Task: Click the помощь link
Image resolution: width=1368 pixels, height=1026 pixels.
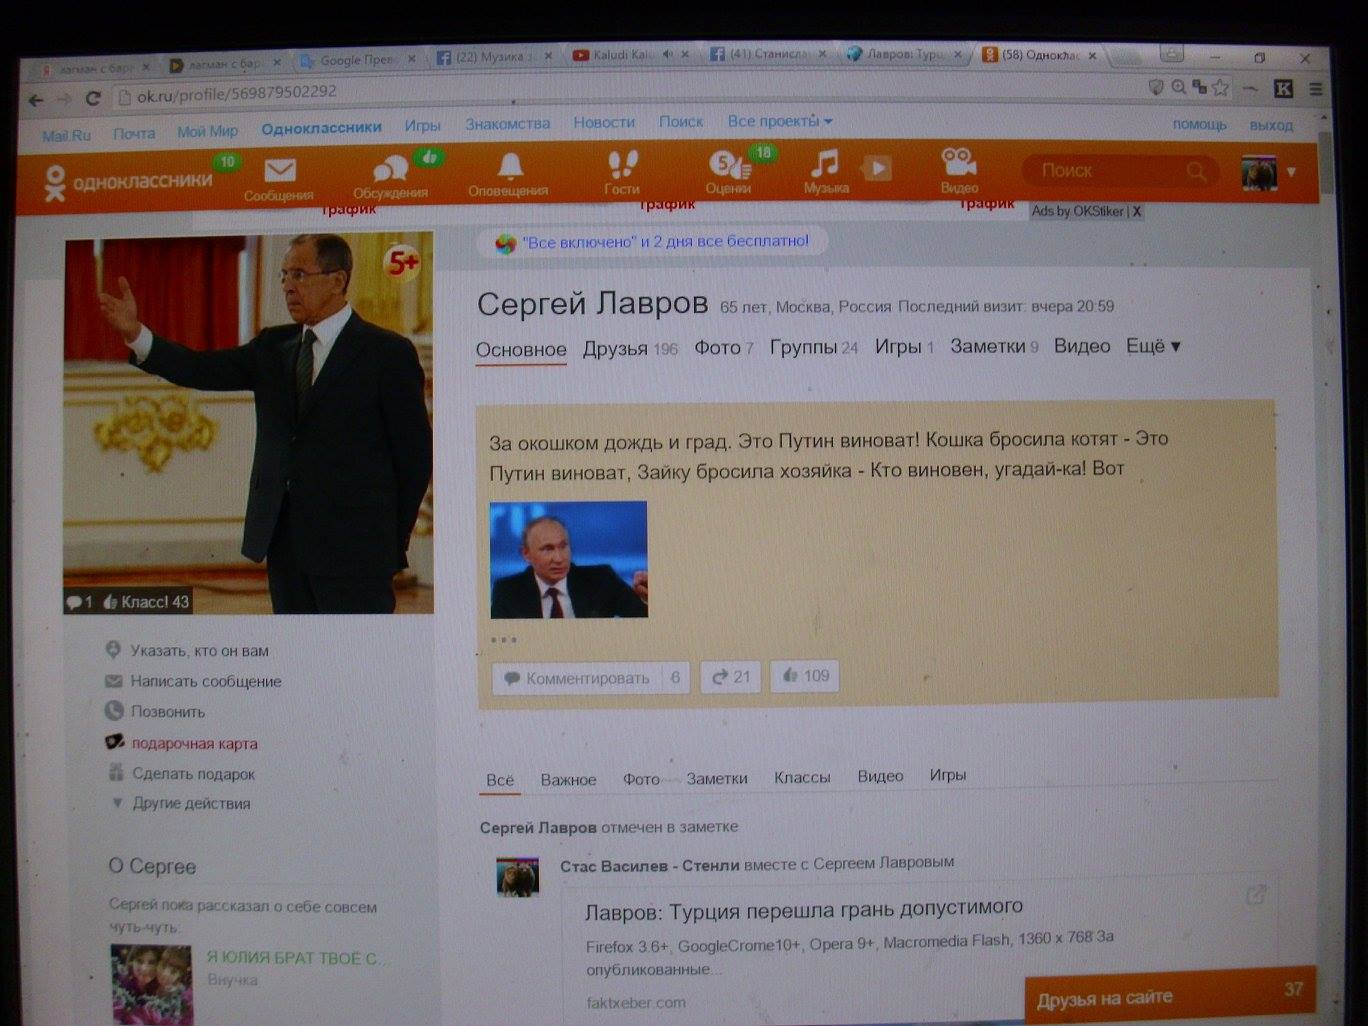Action: [x=1199, y=124]
